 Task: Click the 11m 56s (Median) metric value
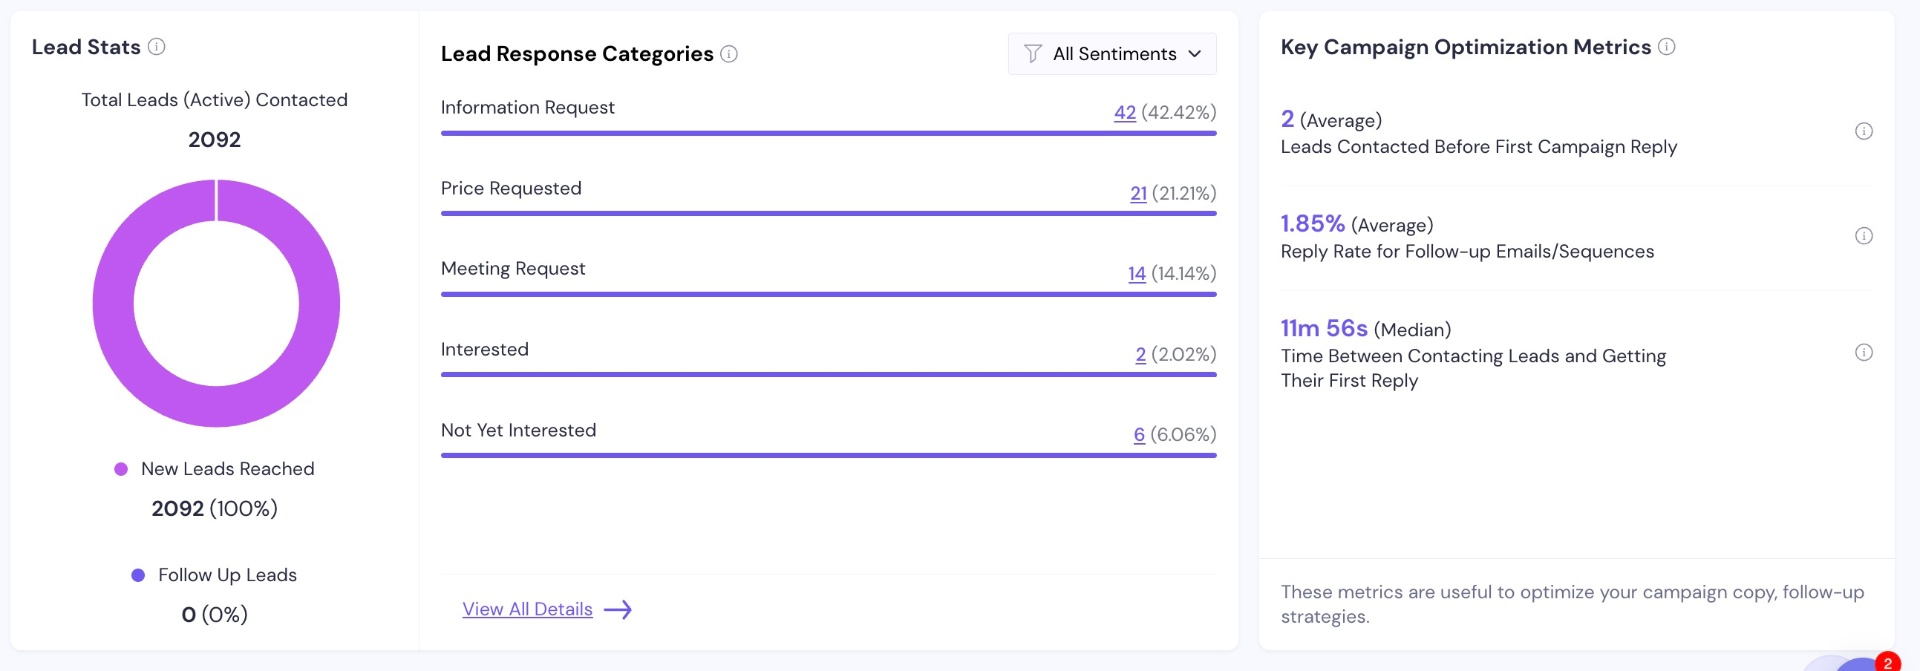pyautogui.click(x=1366, y=329)
